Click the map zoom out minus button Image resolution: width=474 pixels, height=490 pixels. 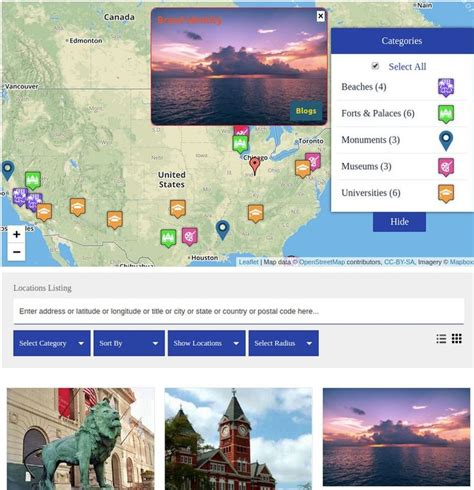tap(16, 252)
